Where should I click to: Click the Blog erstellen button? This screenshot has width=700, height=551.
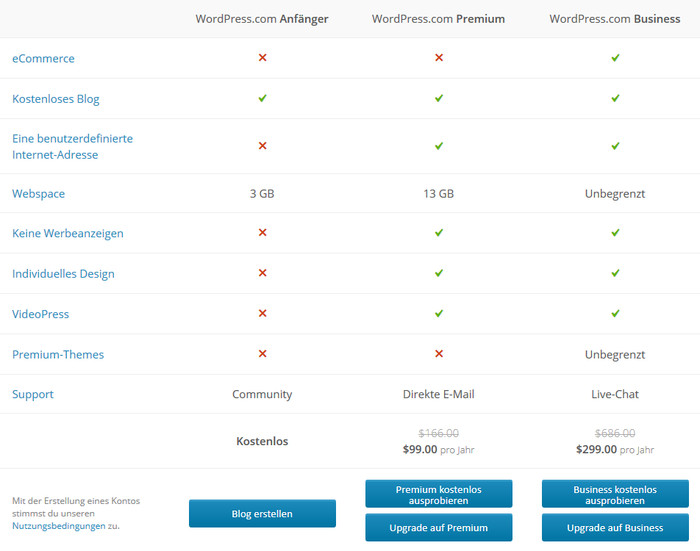262,513
